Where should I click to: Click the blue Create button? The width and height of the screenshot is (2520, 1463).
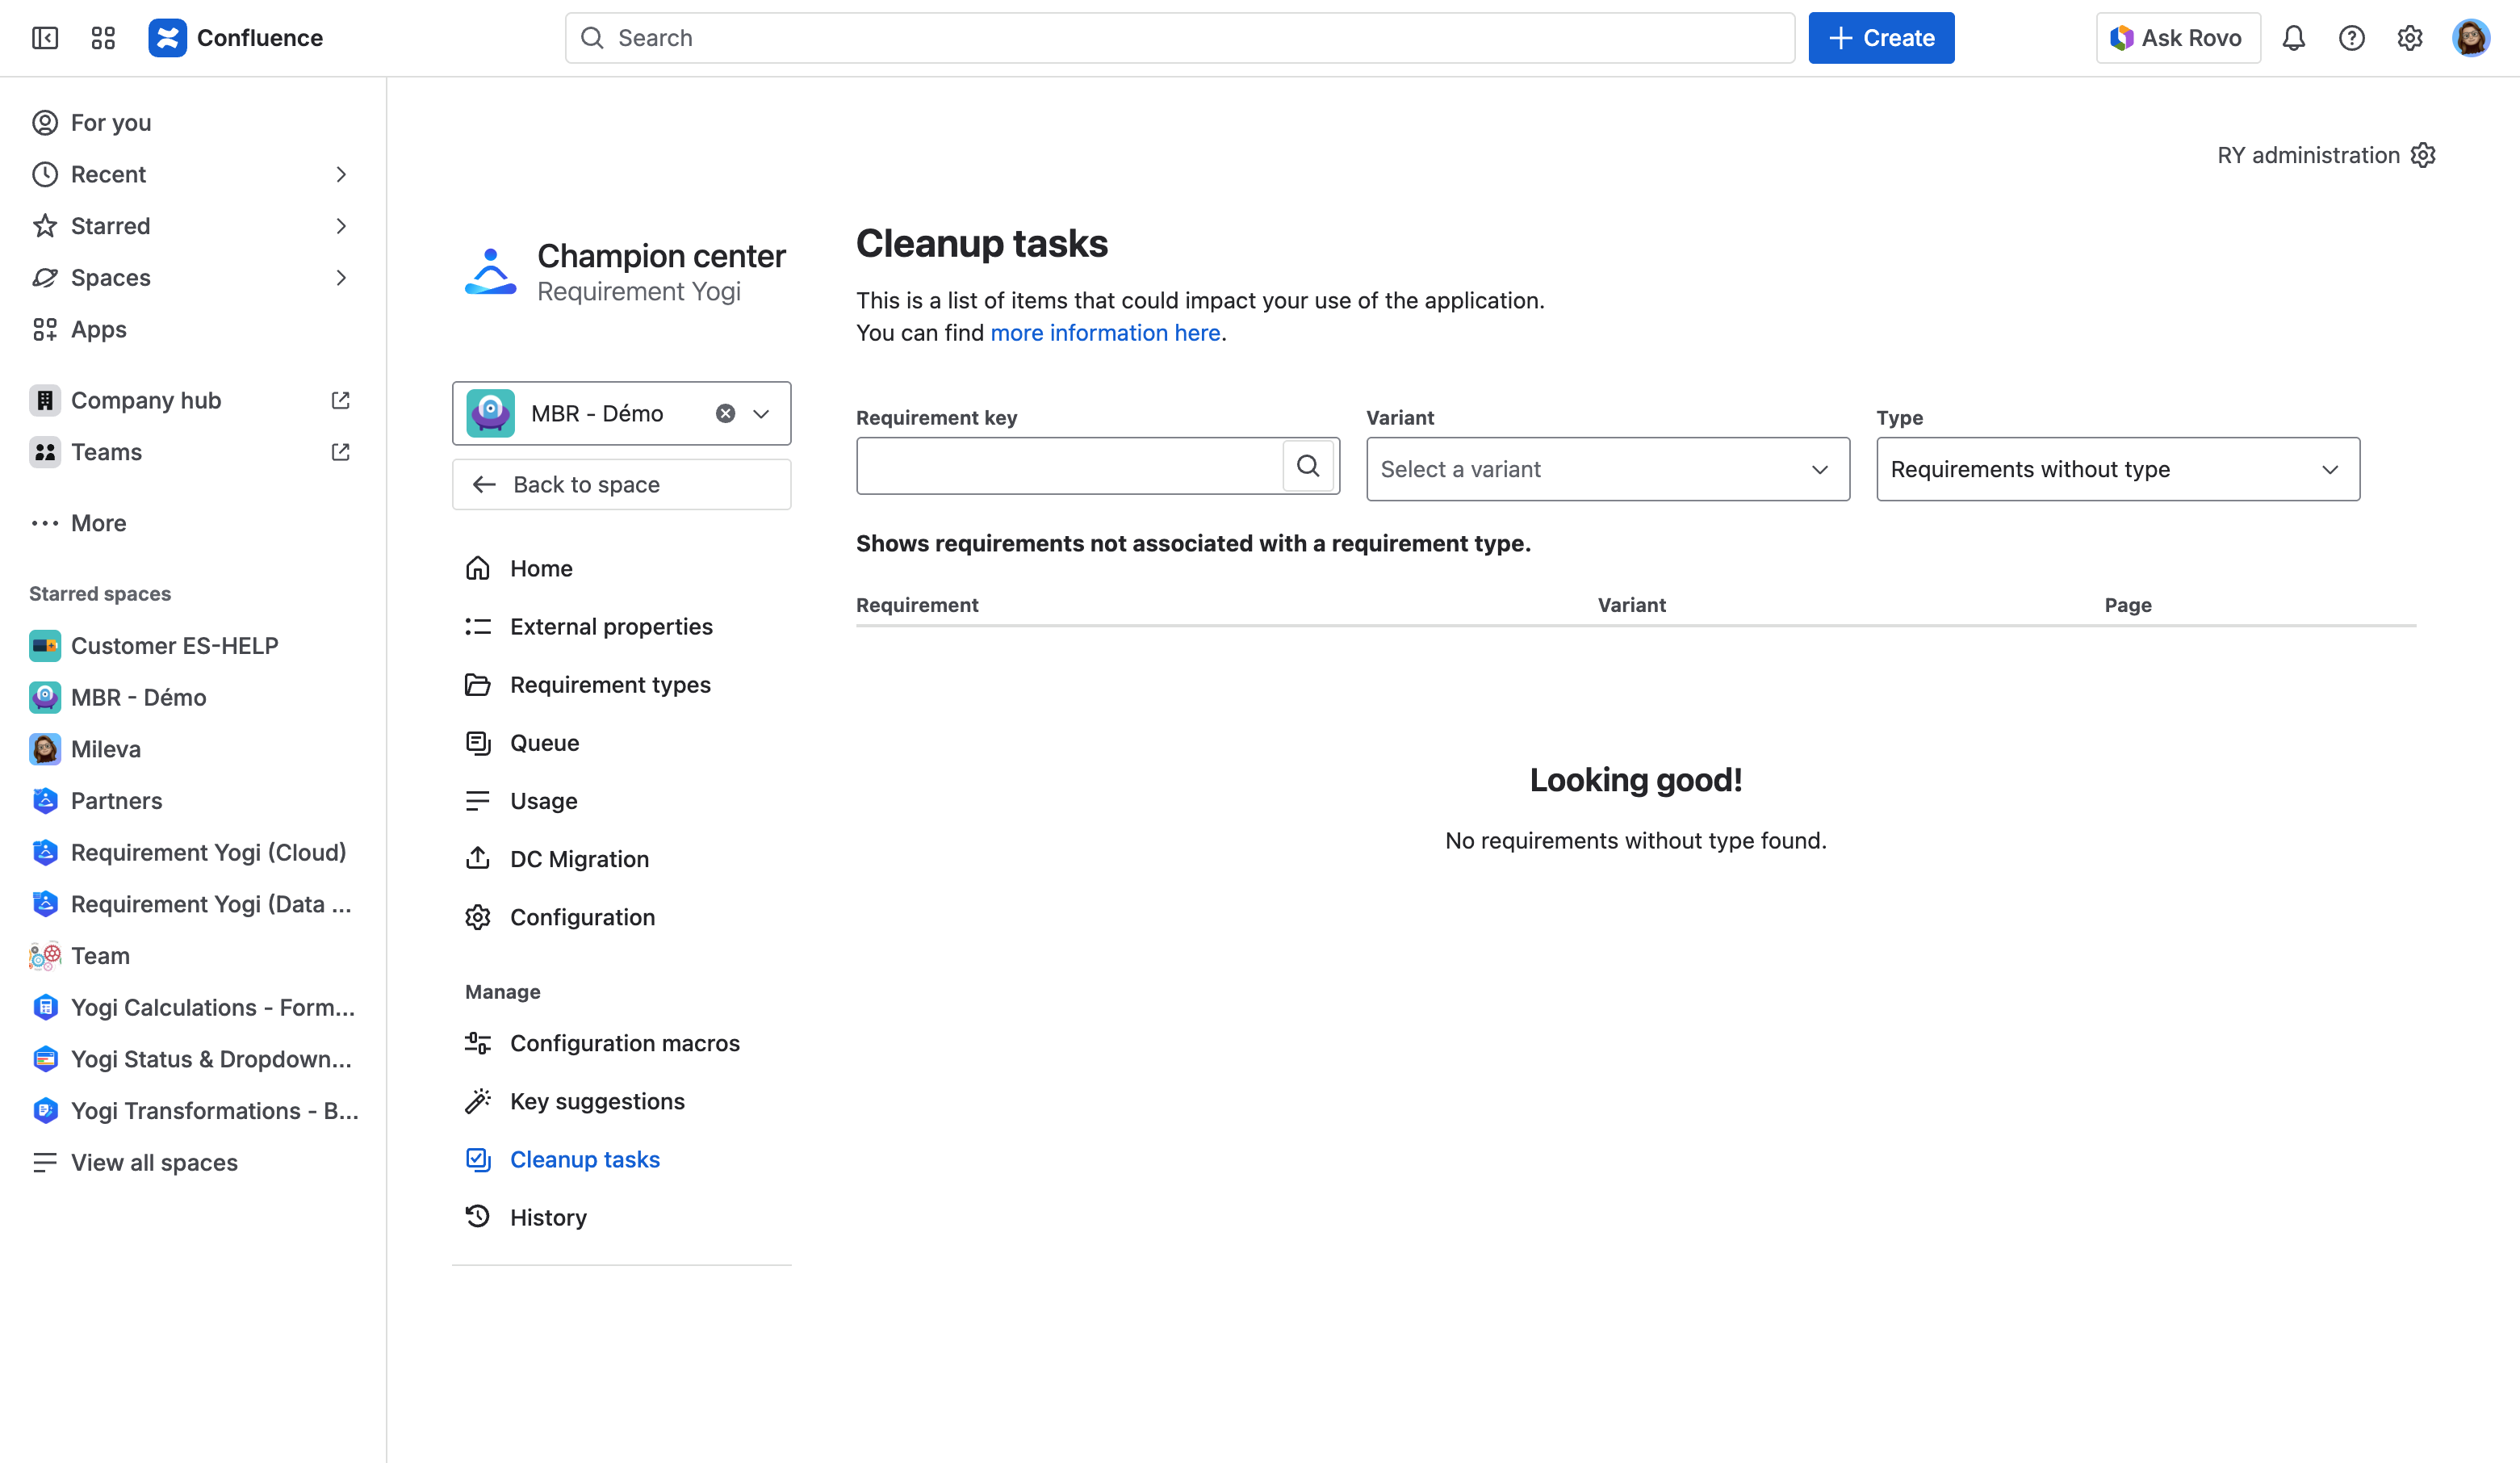point(1880,38)
